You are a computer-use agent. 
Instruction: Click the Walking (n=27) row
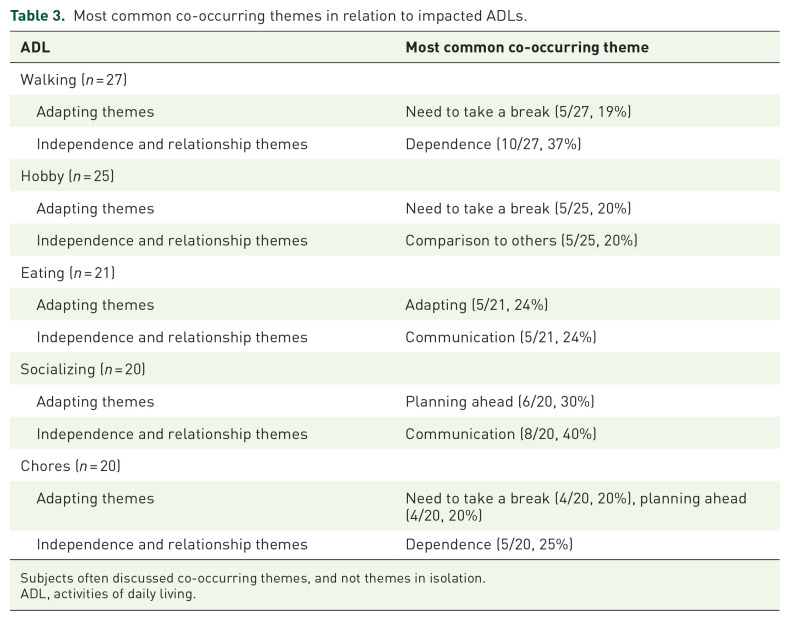pos(394,80)
